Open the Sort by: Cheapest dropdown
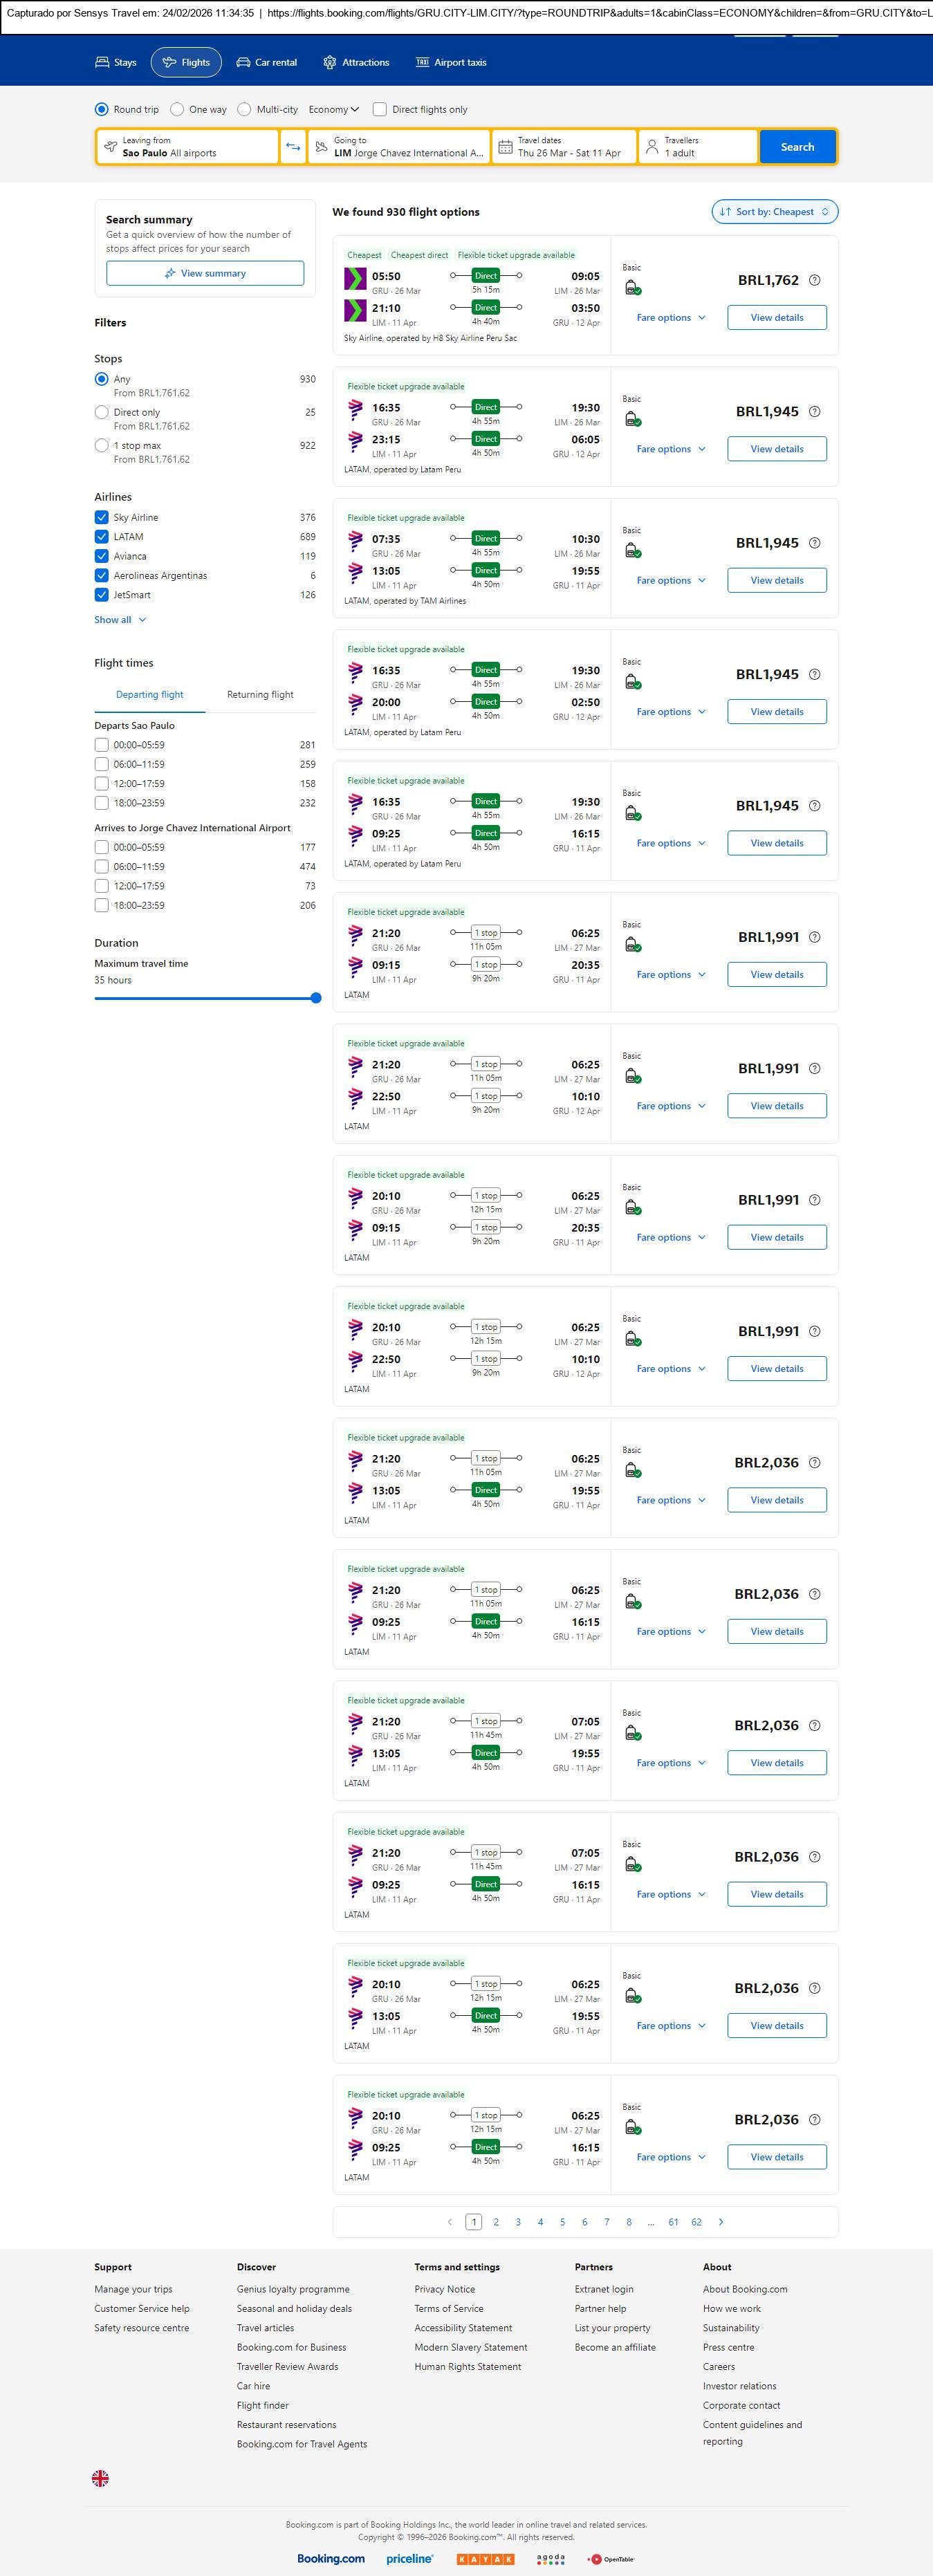Screen dimensions: 933x2576 774,212
